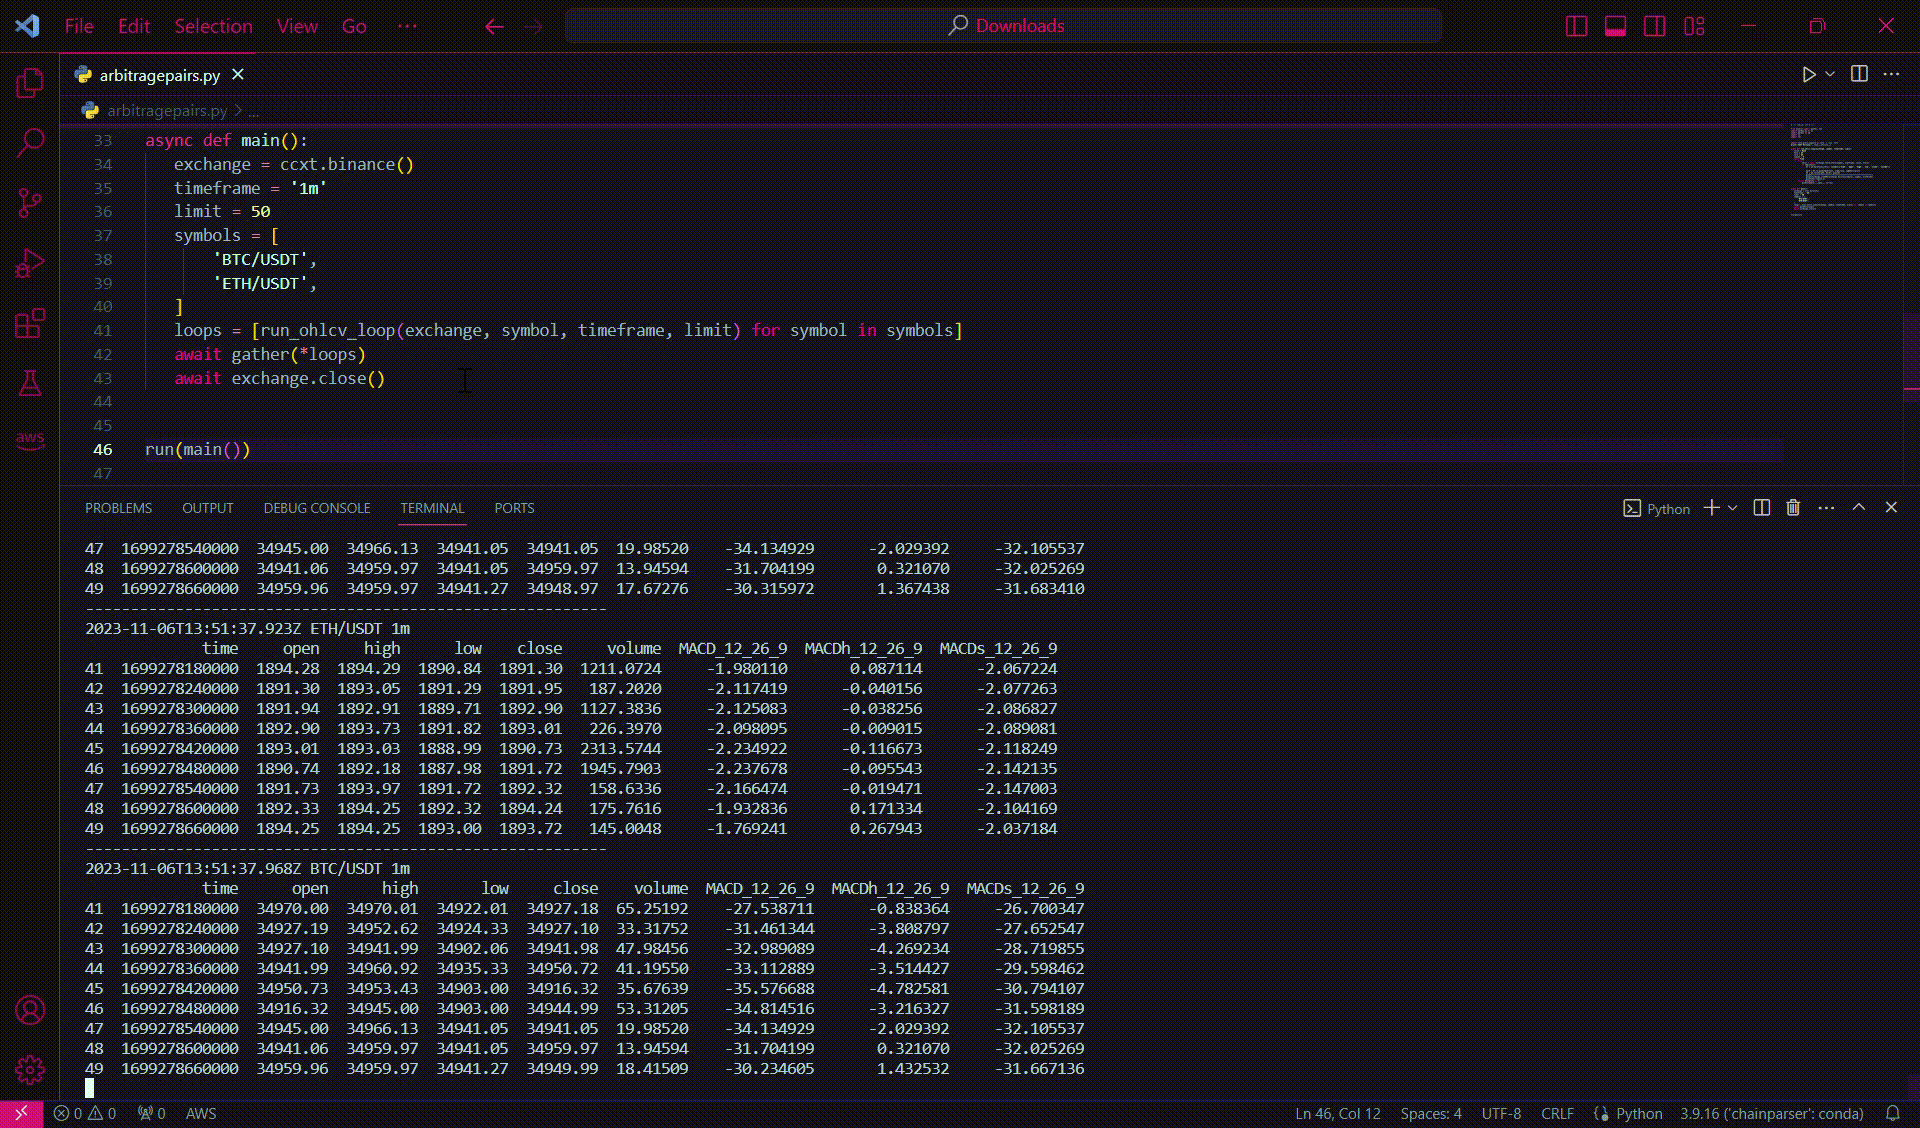
Task: Click ports forwarded indicator in status bar
Action: [x=152, y=1113]
